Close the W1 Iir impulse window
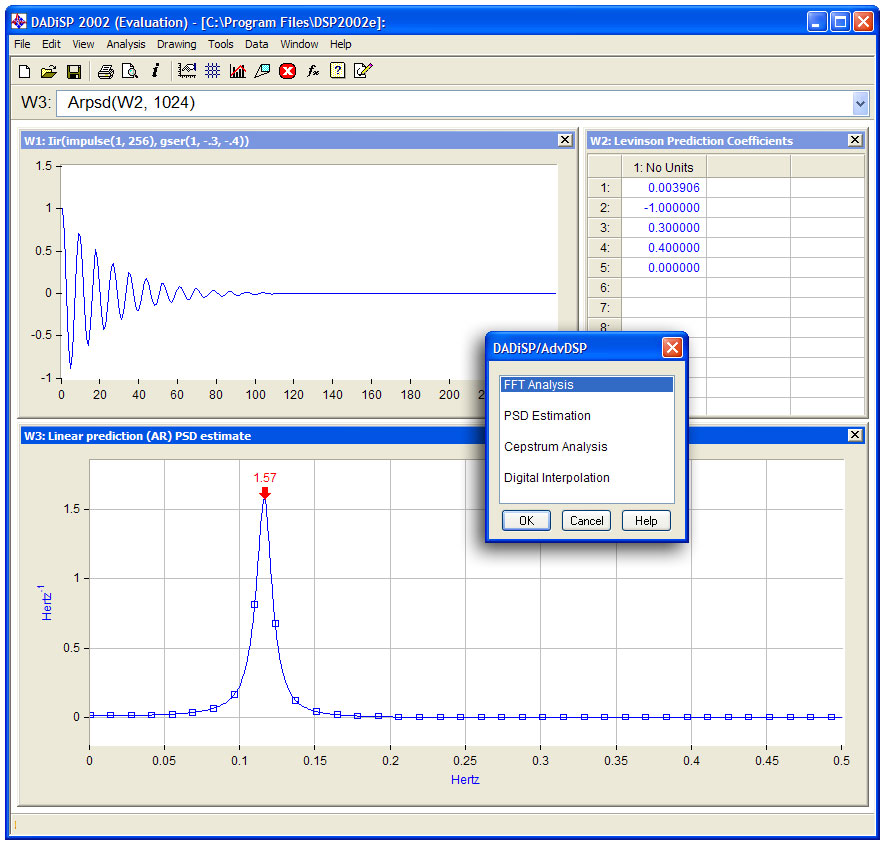 tap(565, 140)
